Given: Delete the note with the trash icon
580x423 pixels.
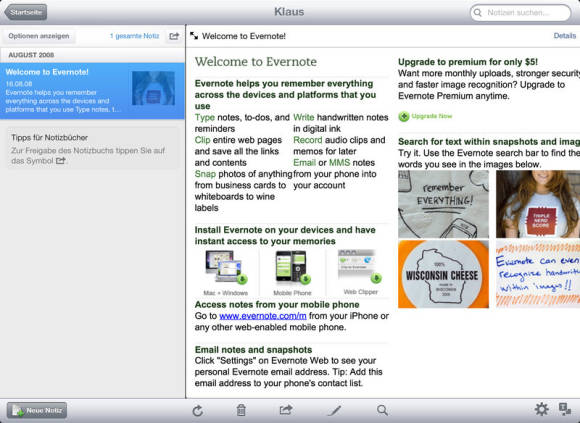Looking at the screenshot, I should tap(241, 410).
